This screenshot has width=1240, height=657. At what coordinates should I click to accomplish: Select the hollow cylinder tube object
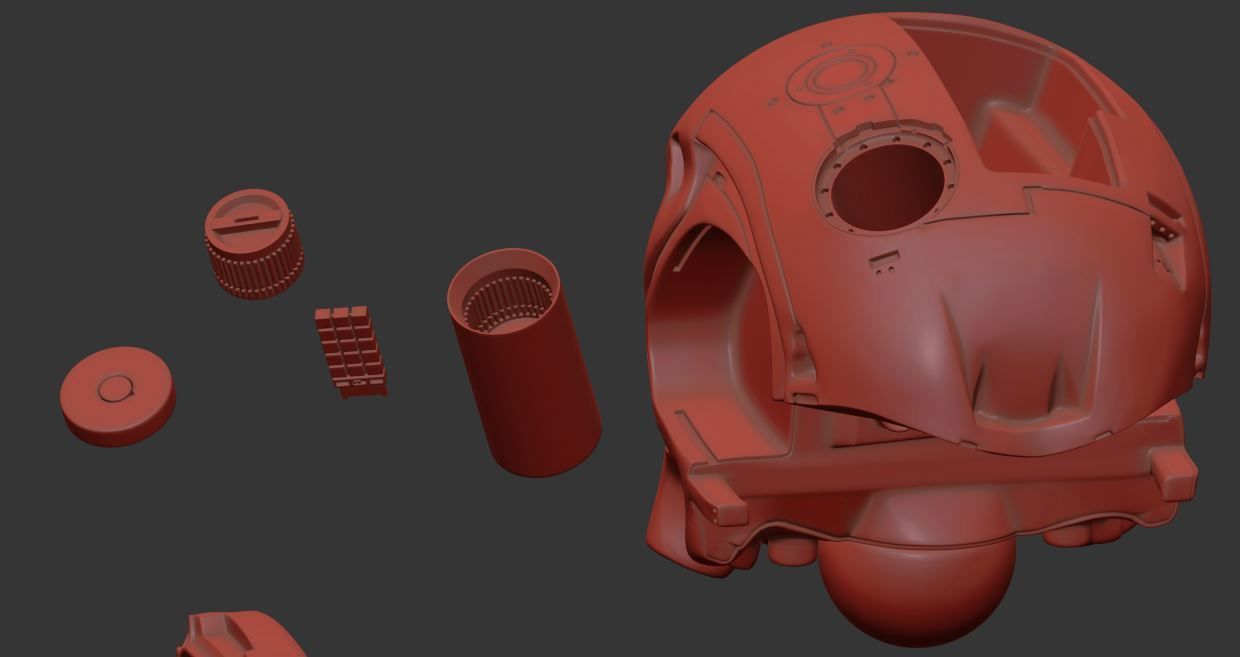coord(523,362)
